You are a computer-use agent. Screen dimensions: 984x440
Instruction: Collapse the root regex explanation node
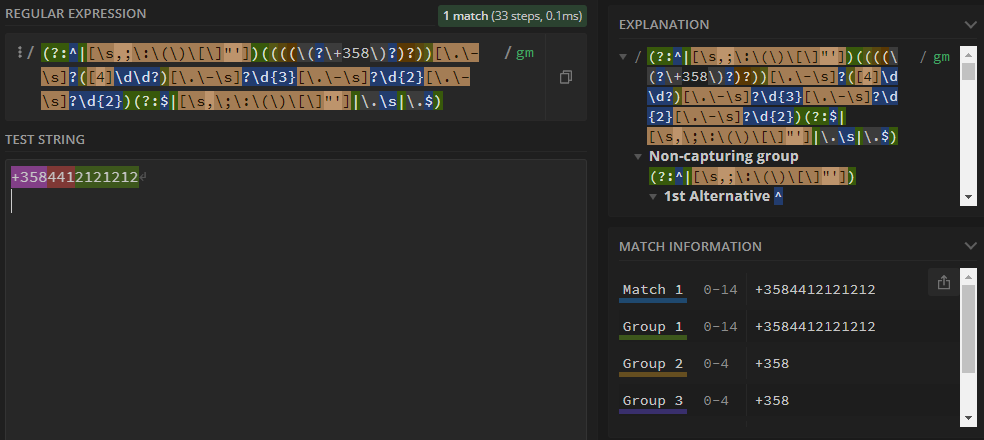click(624, 57)
